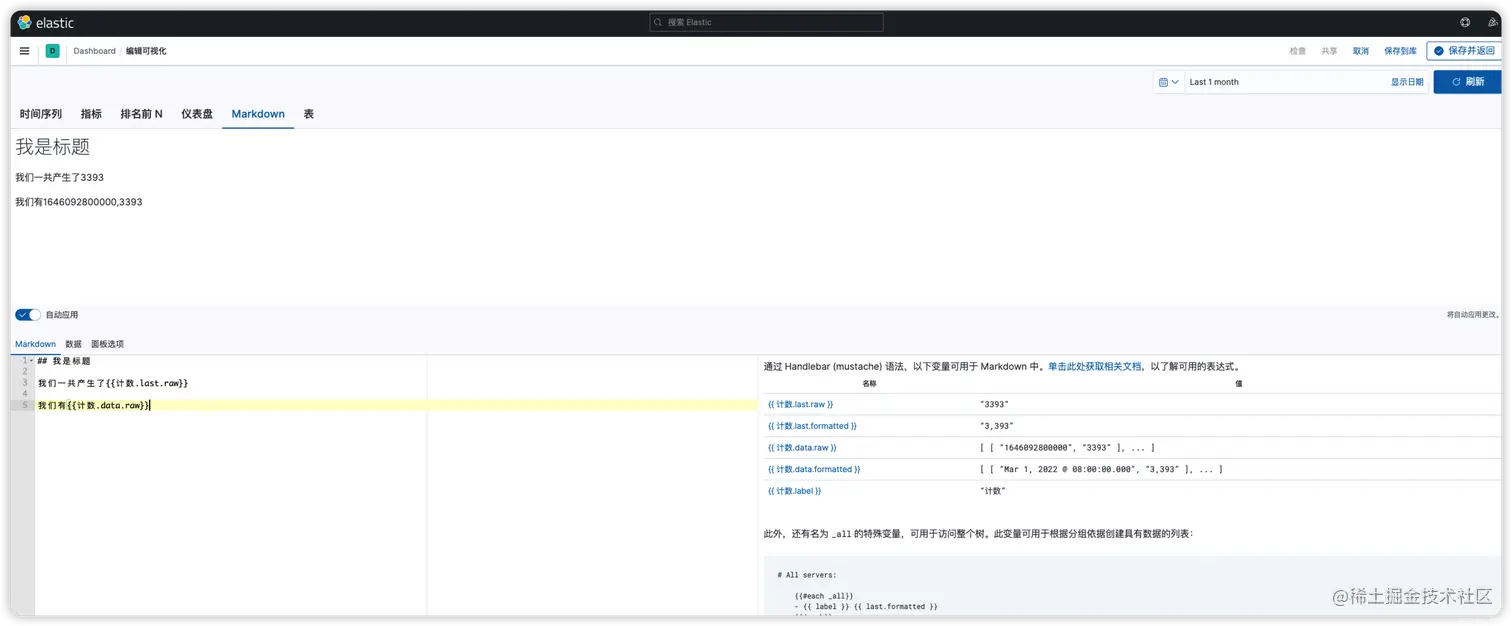Insert variable {{ 计数.last.formatted }}
Image resolution: width=1512 pixels, height=626 pixels.
pyautogui.click(x=812, y=426)
